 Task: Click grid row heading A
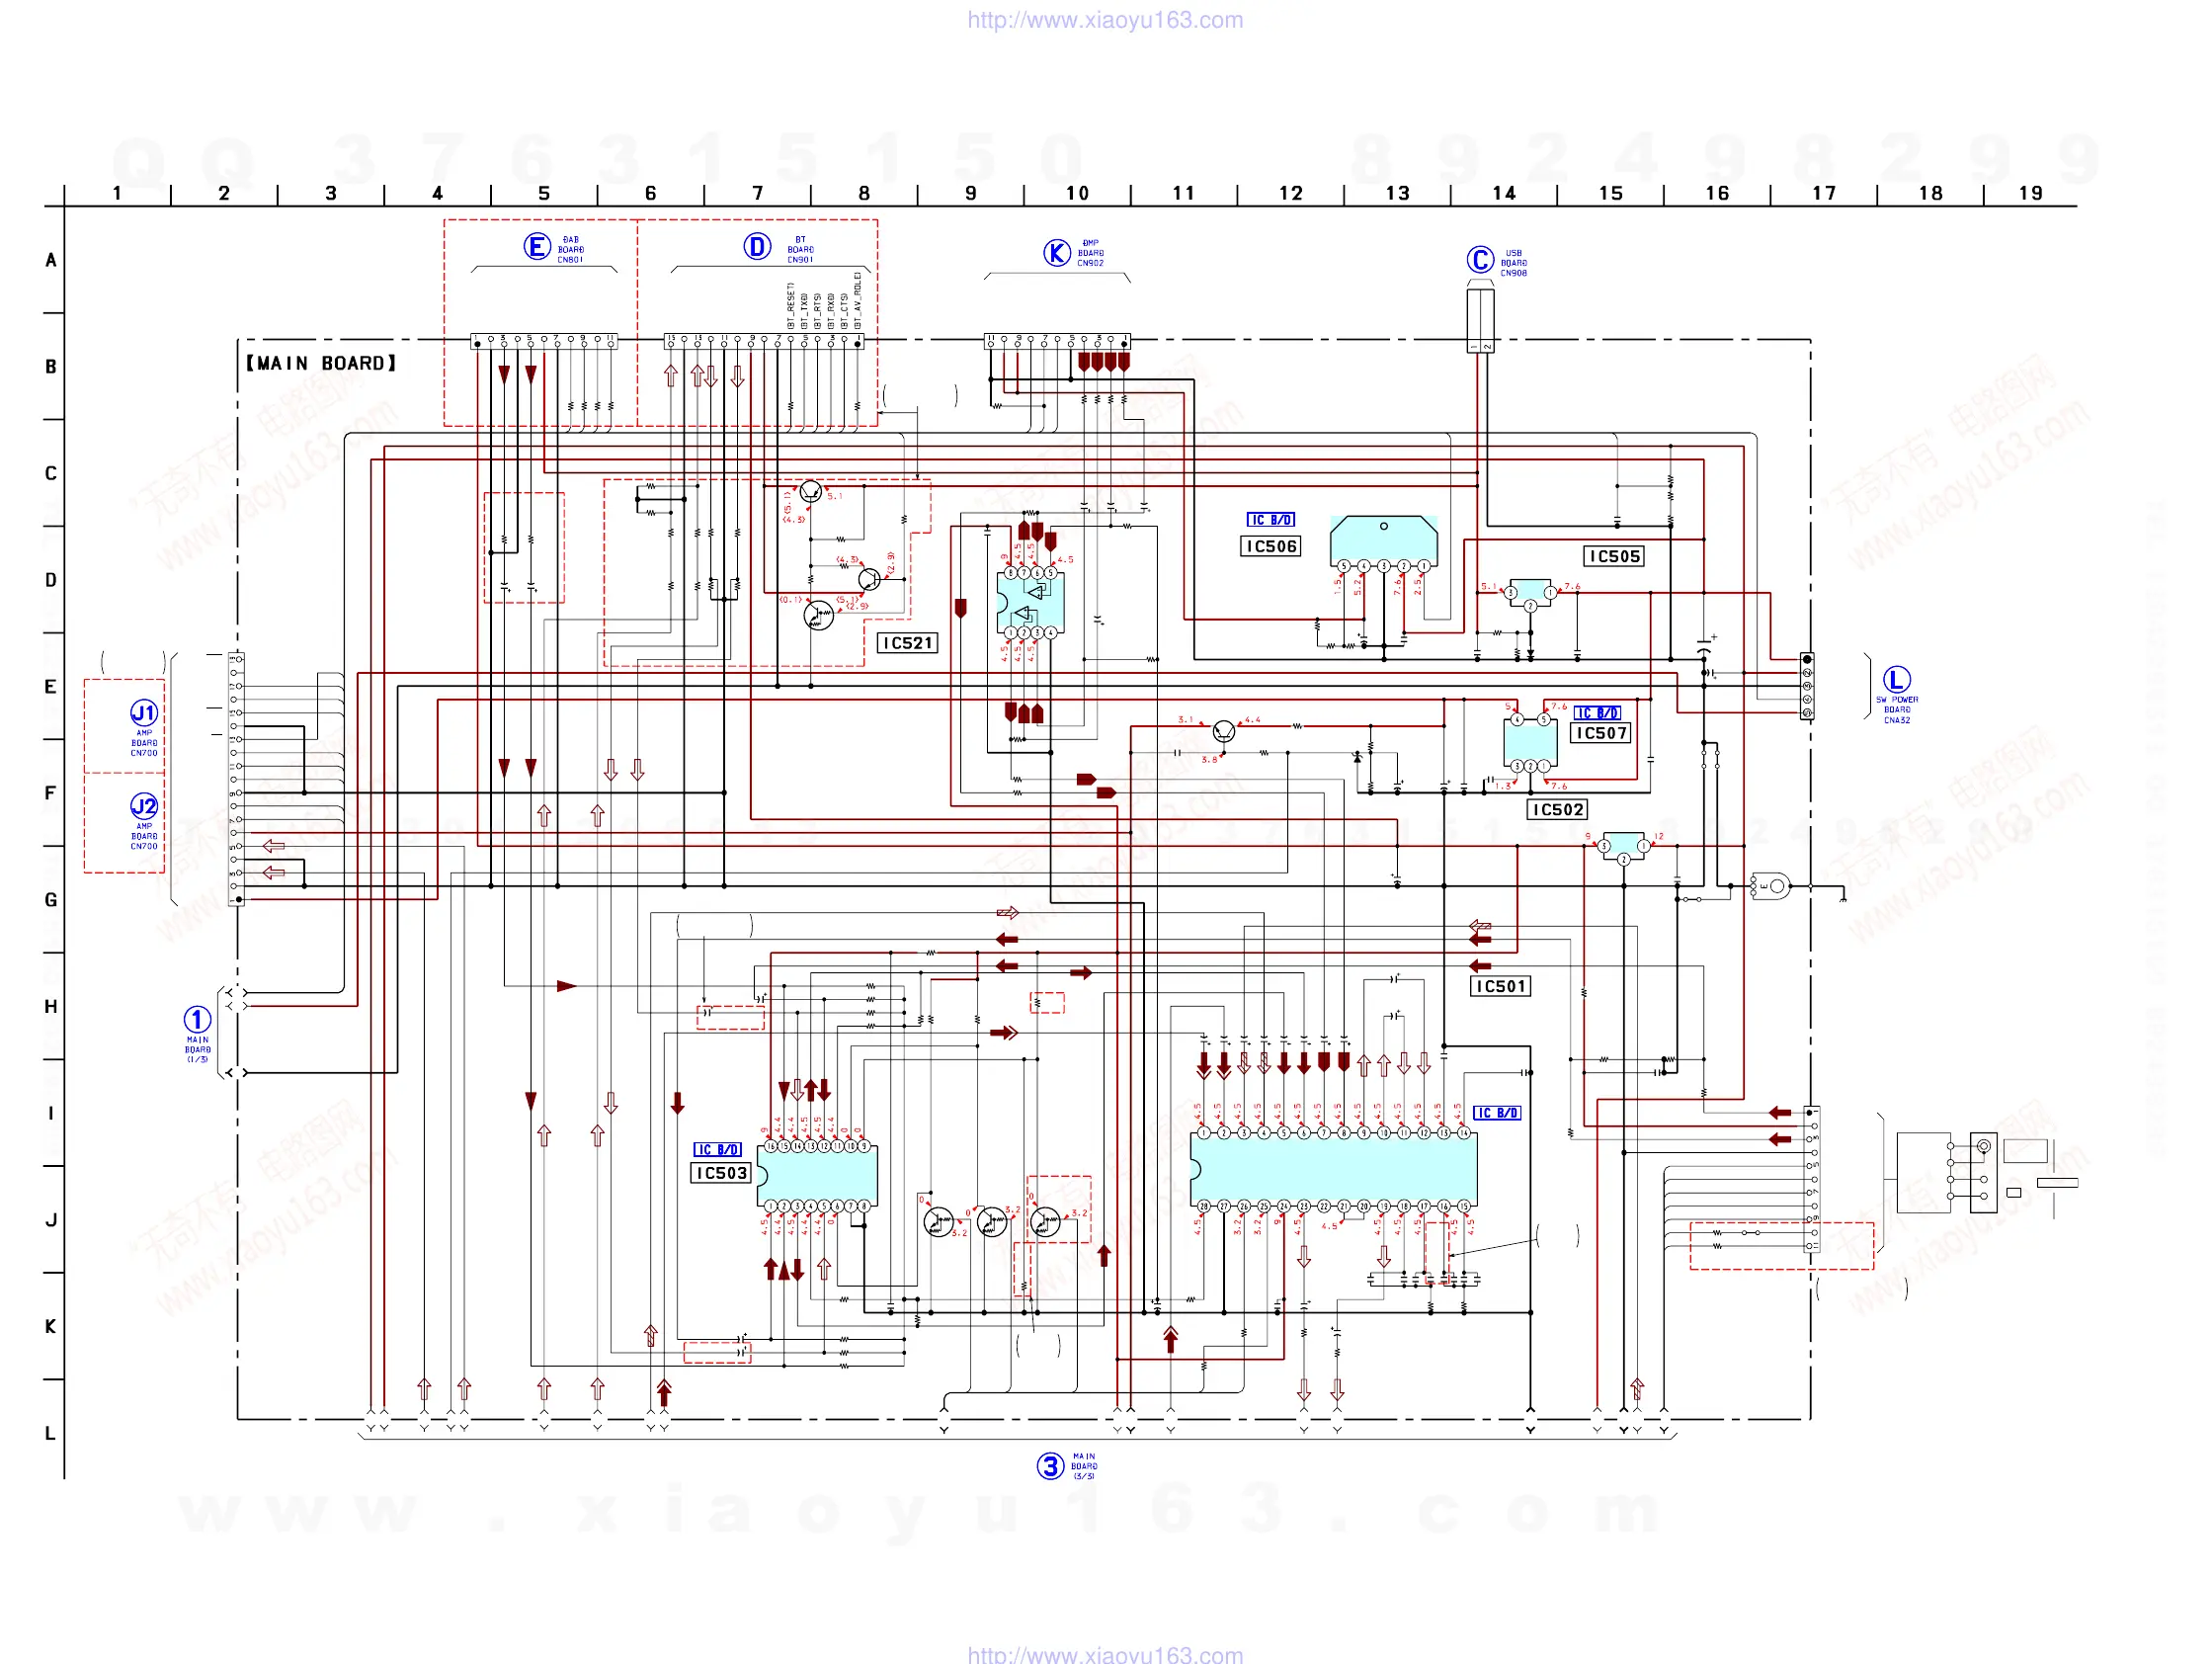point(50,260)
